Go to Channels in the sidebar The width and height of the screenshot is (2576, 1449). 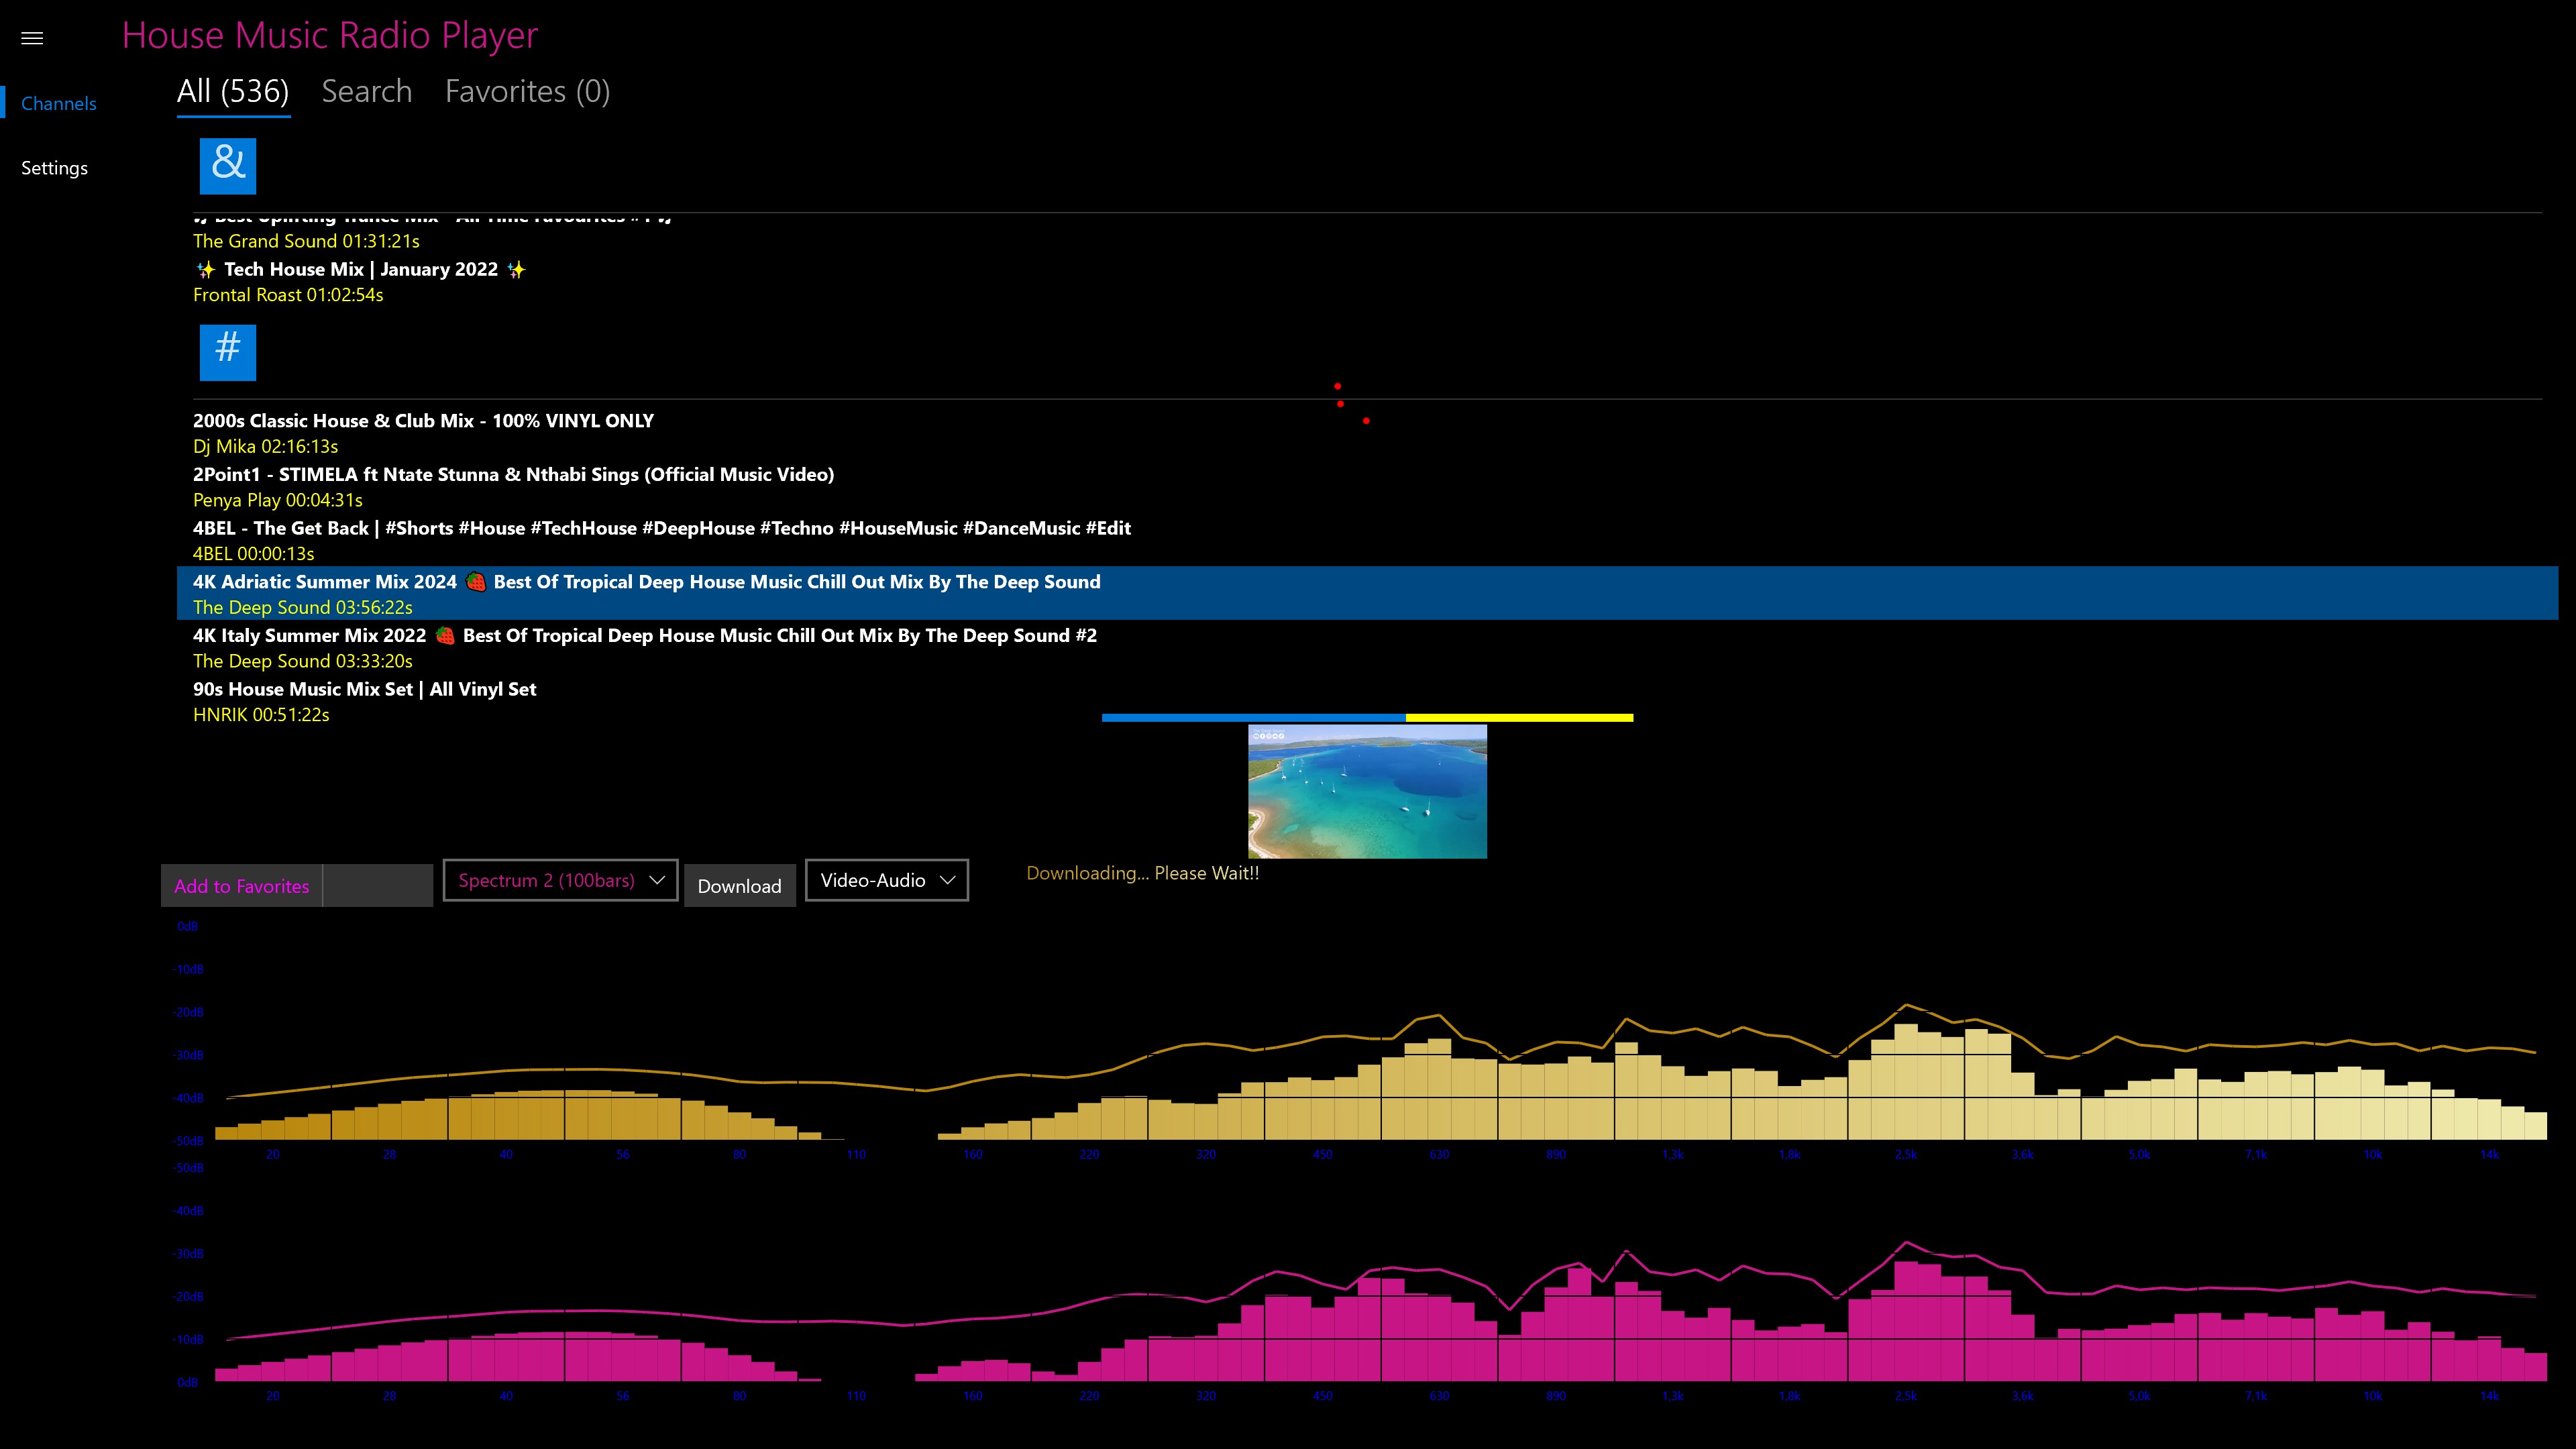click(59, 103)
